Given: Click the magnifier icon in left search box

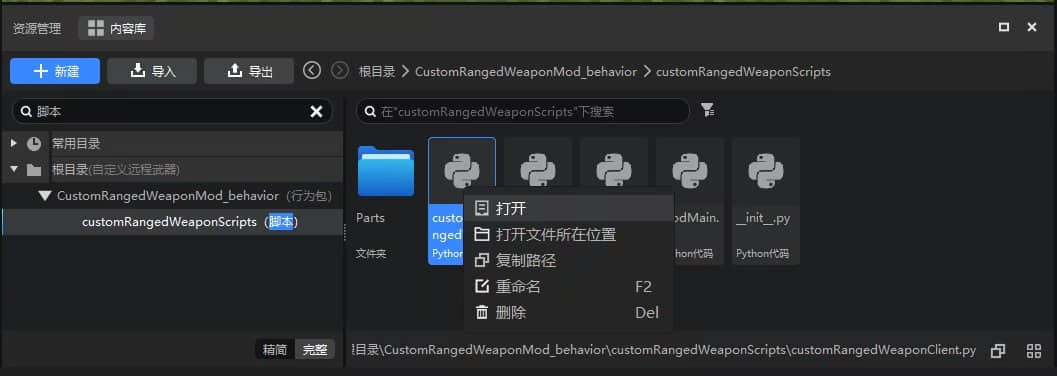Looking at the screenshot, I should point(27,112).
